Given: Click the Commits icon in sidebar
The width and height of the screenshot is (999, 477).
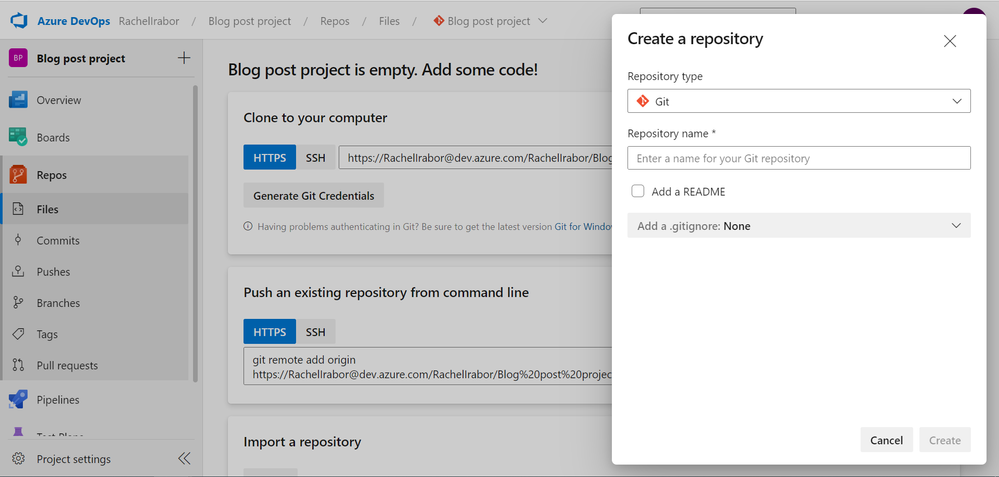Looking at the screenshot, I should pos(18,240).
